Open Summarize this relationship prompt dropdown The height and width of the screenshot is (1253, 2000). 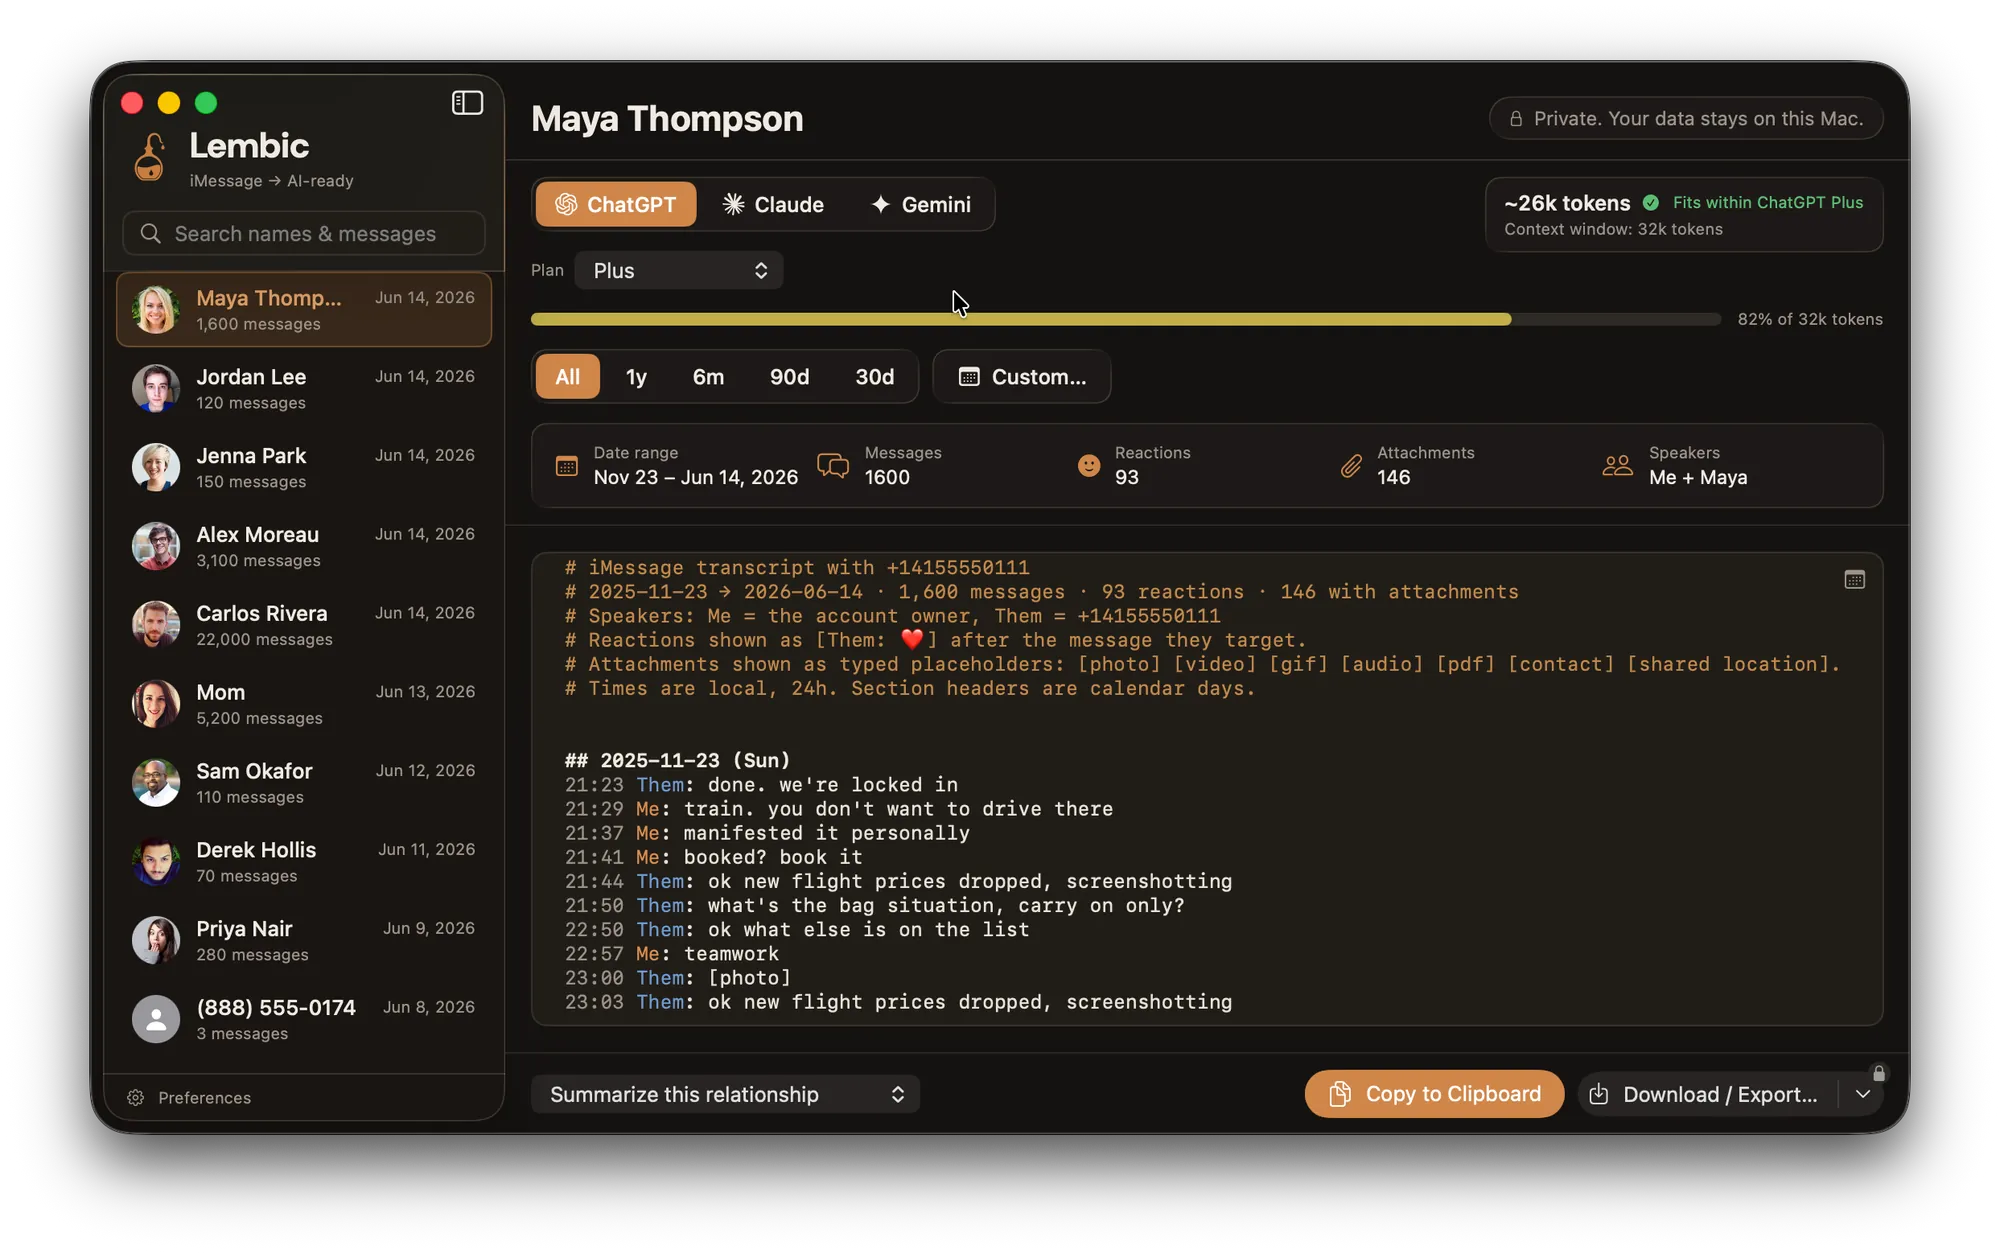point(726,1094)
